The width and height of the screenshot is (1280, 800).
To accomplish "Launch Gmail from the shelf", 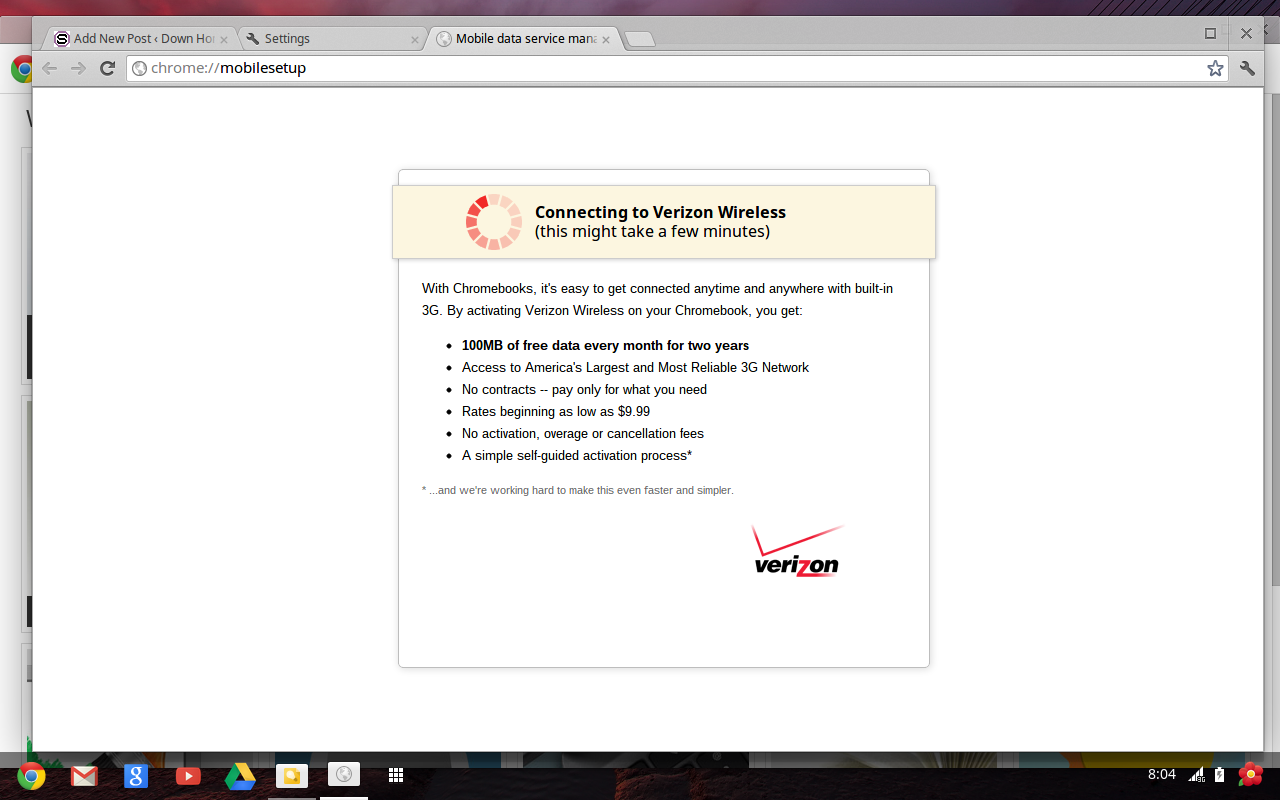I will coord(84,776).
